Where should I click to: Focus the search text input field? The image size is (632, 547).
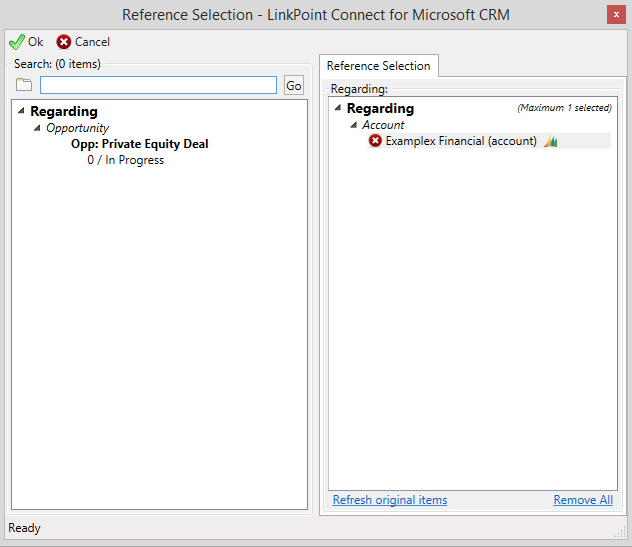[x=158, y=85]
